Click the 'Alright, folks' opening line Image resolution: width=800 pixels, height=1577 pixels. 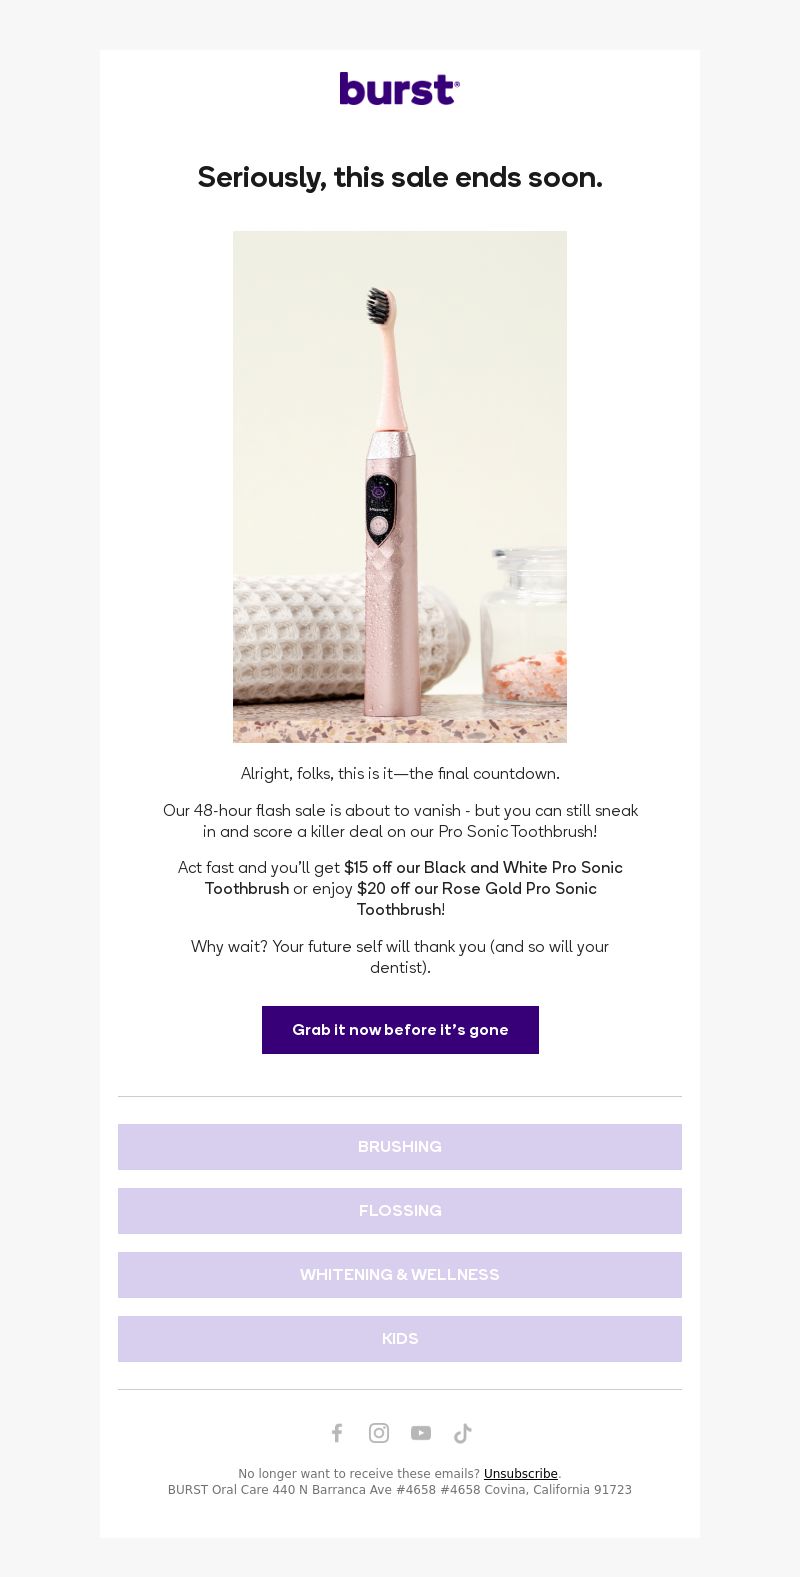(x=400, y=774)
